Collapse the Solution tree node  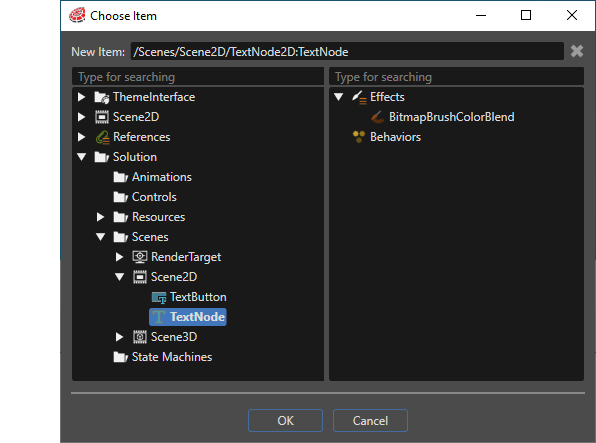[x=81, y=157]
